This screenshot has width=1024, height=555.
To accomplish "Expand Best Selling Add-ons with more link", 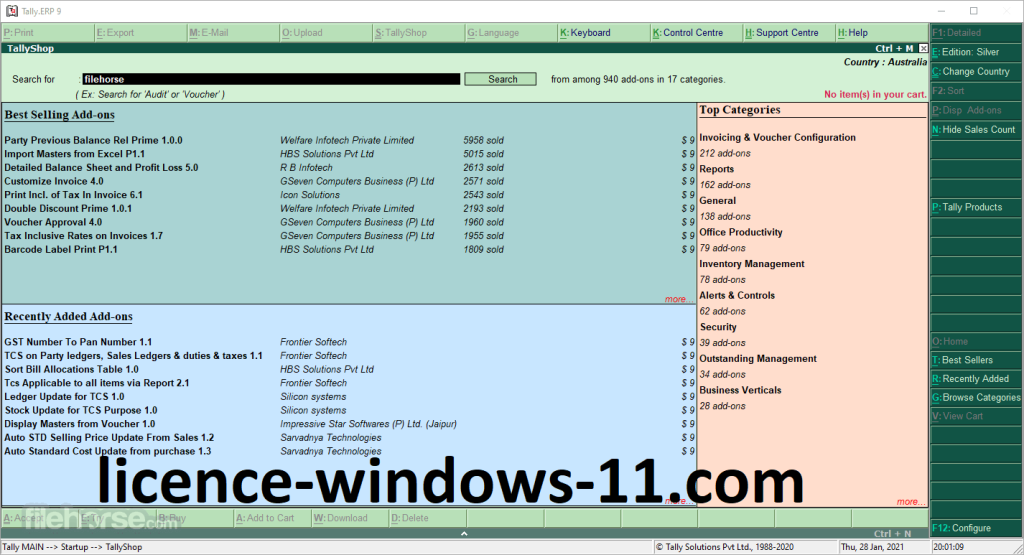I will [675, 299].
